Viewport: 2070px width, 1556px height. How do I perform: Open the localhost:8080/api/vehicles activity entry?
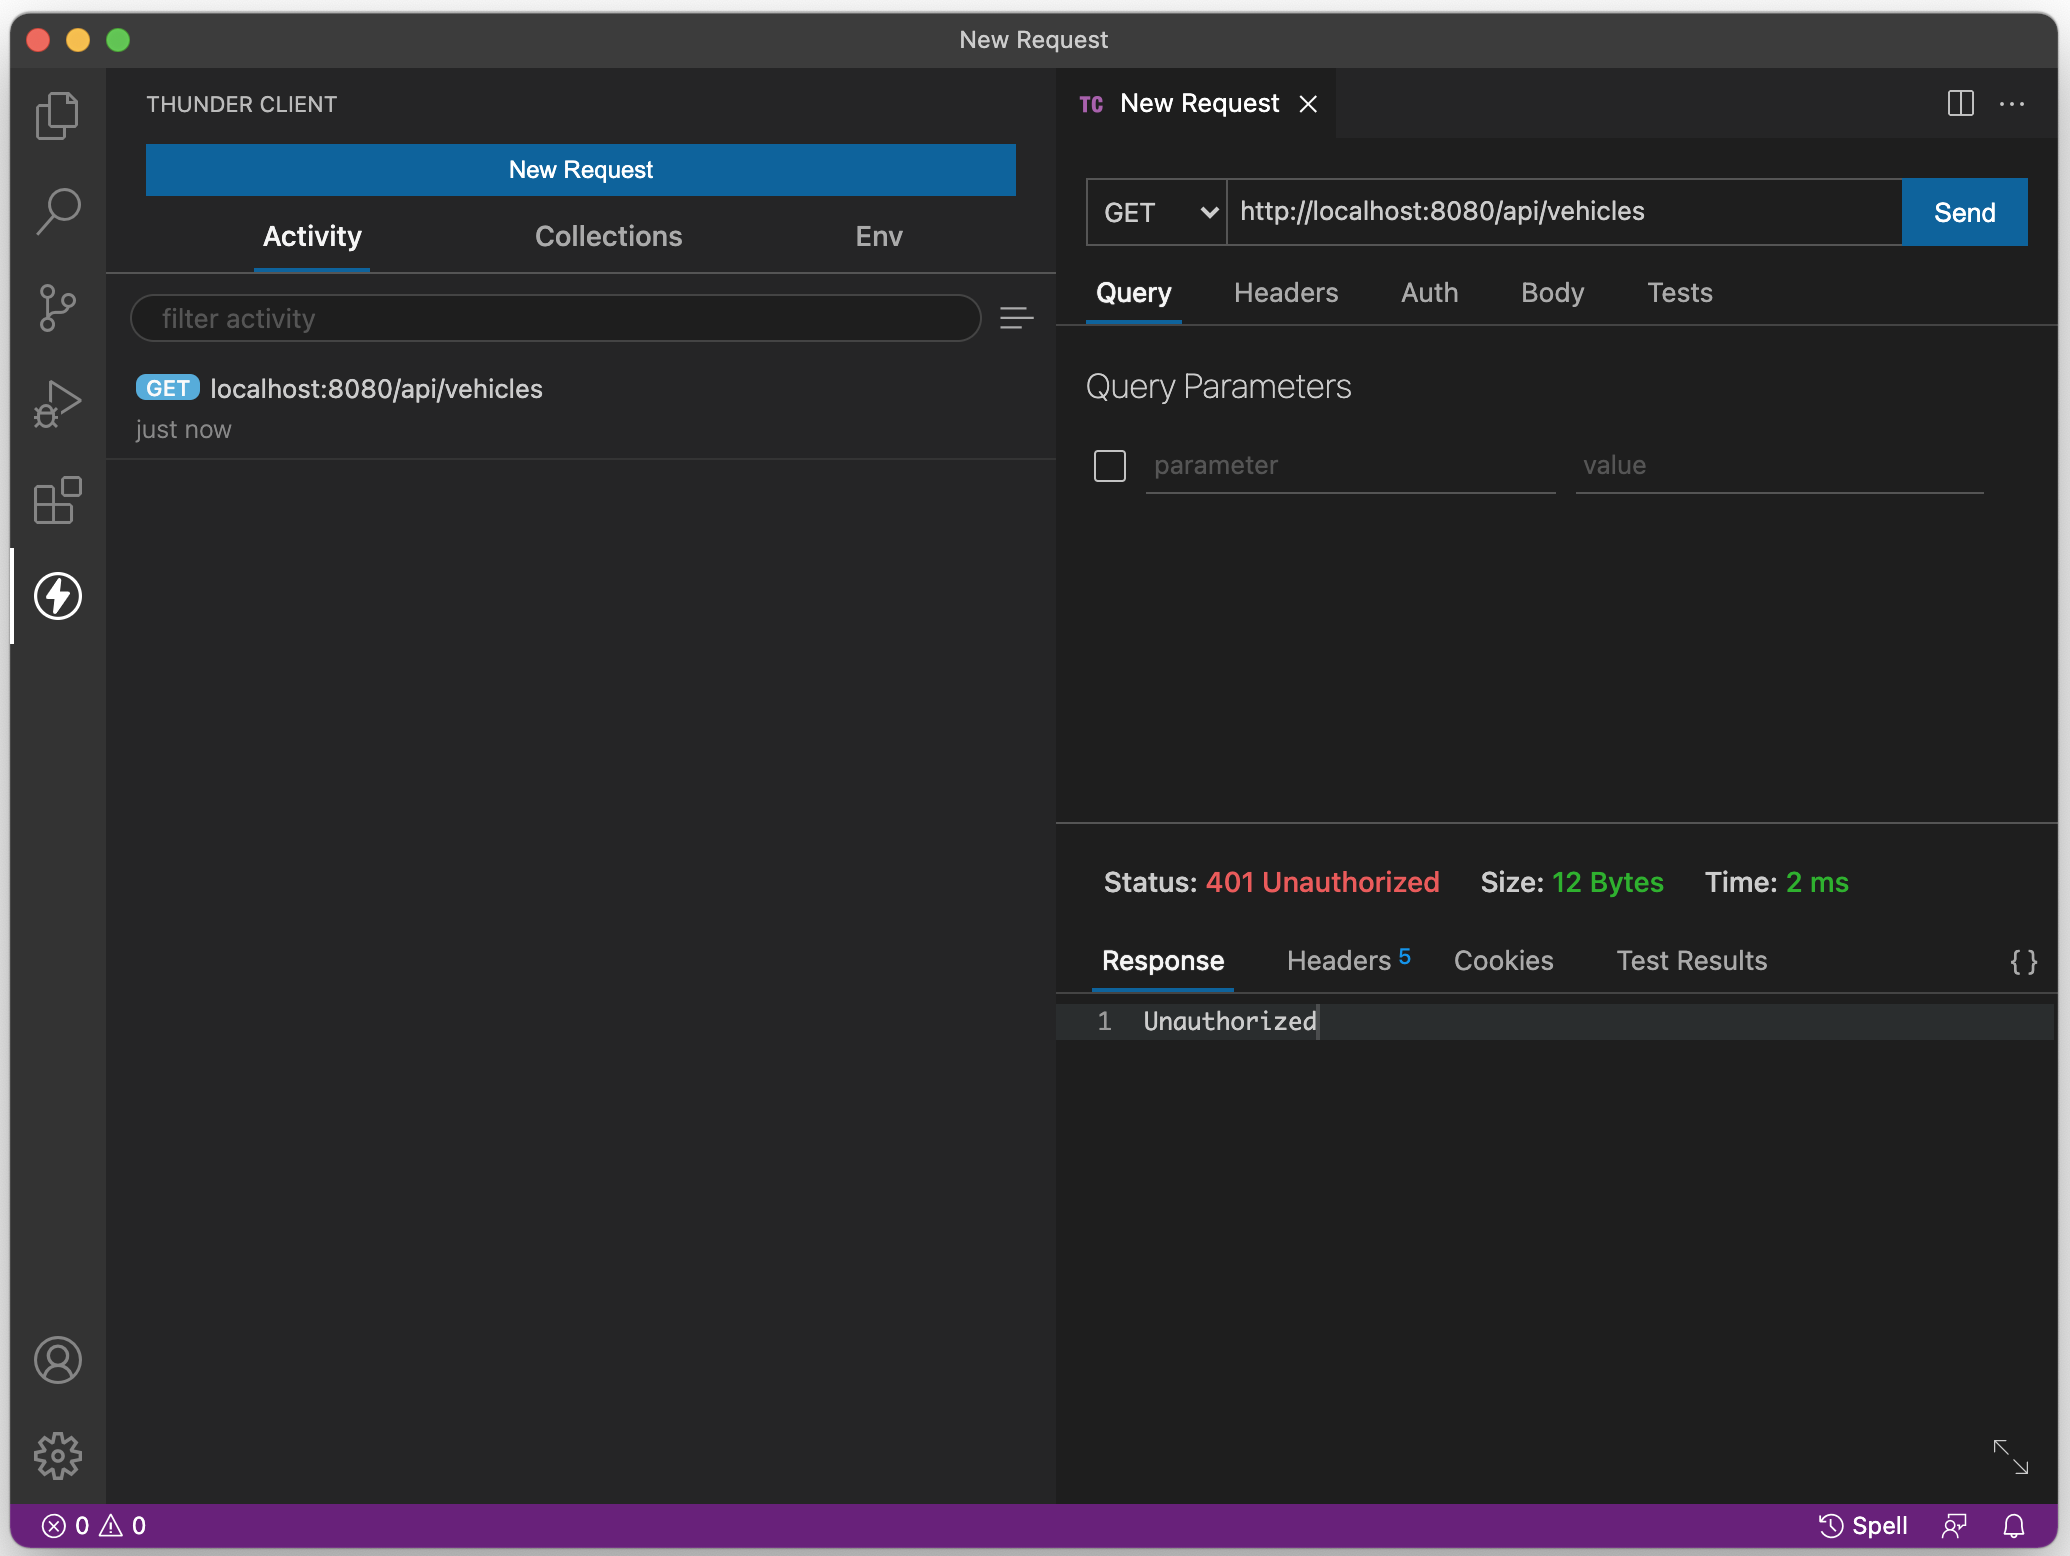[x=376, y=389]
